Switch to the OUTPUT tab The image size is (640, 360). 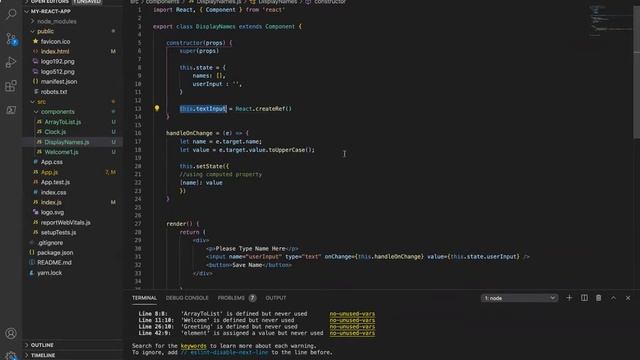click(276, 298)
